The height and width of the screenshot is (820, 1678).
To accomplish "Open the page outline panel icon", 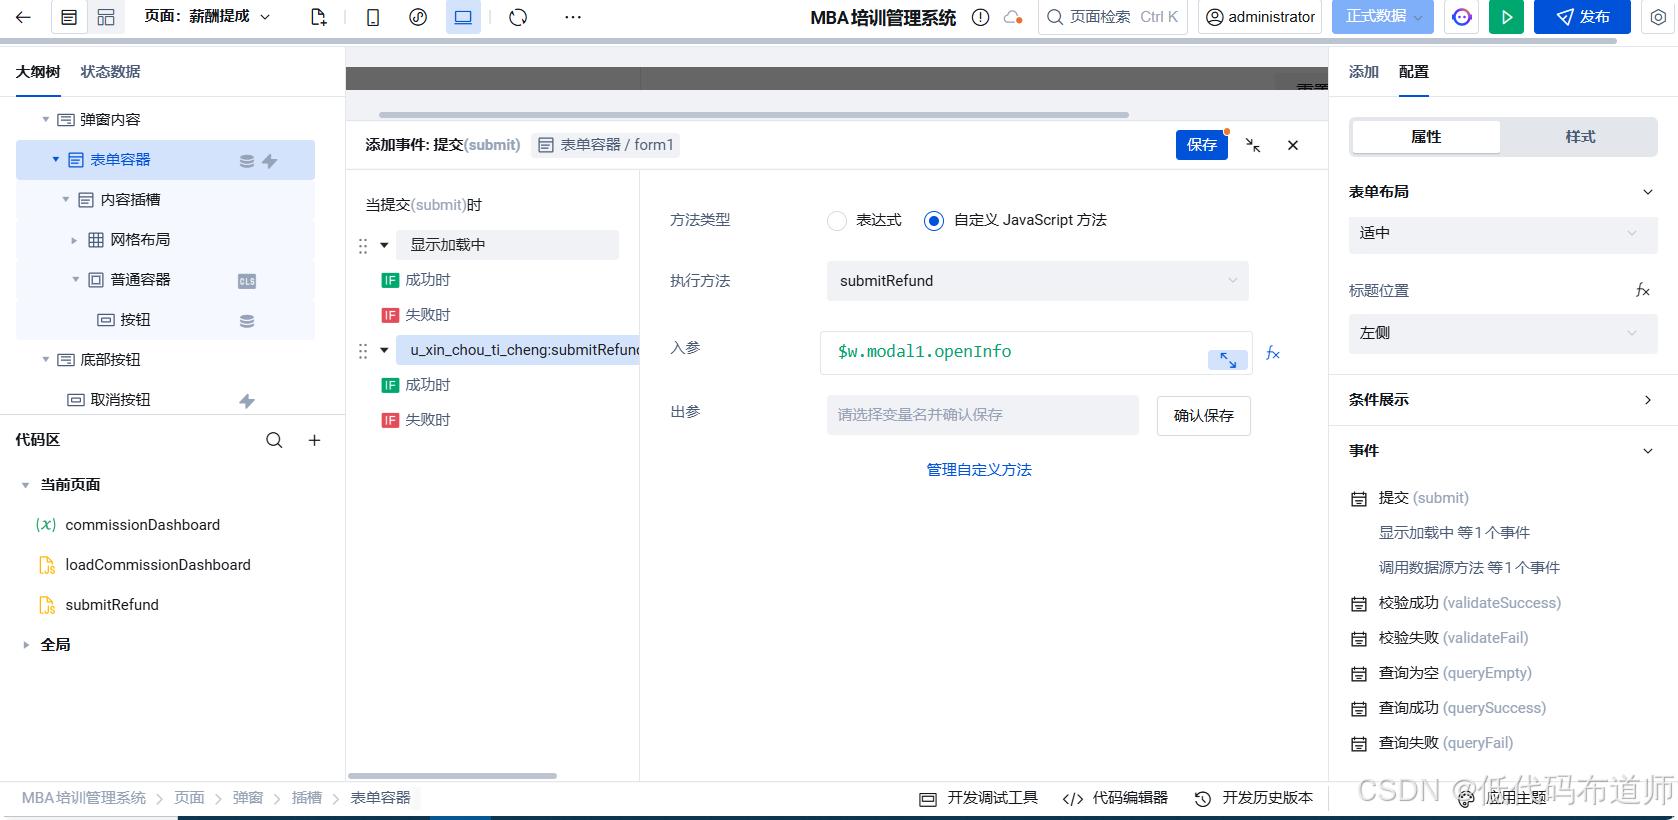I will [69, 17].
